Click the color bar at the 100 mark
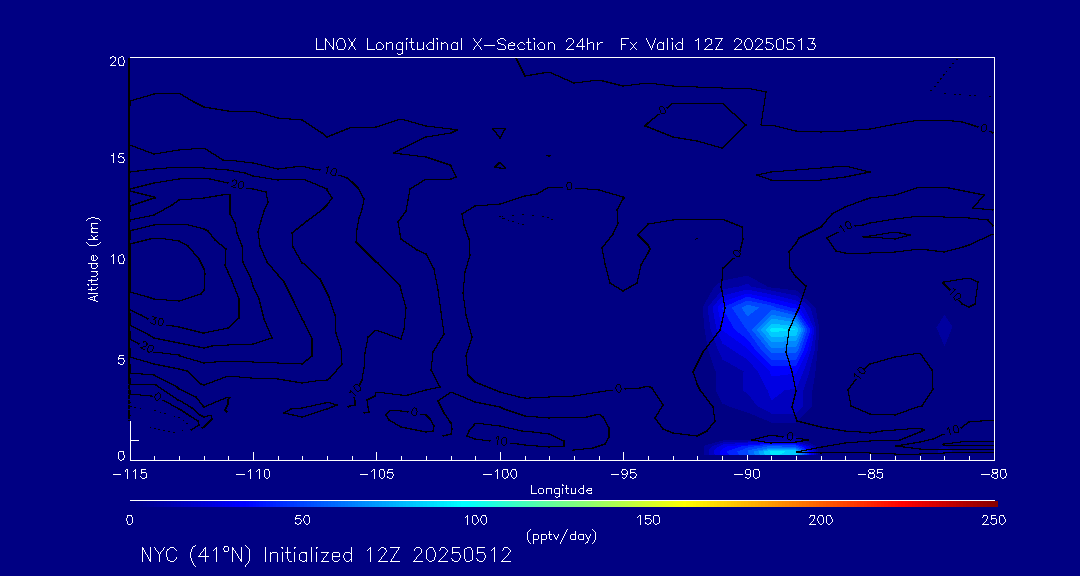This screenshot has height=576, width=1080. pyautogui.click(x=476, y=502)
